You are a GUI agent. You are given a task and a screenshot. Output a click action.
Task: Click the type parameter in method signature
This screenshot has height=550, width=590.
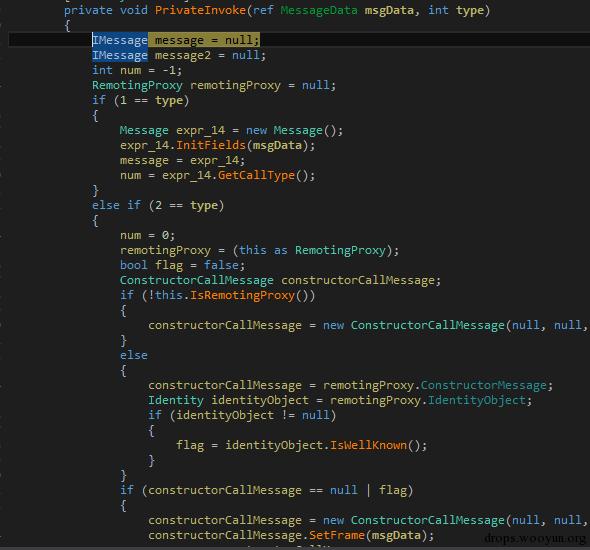point(470,10)
